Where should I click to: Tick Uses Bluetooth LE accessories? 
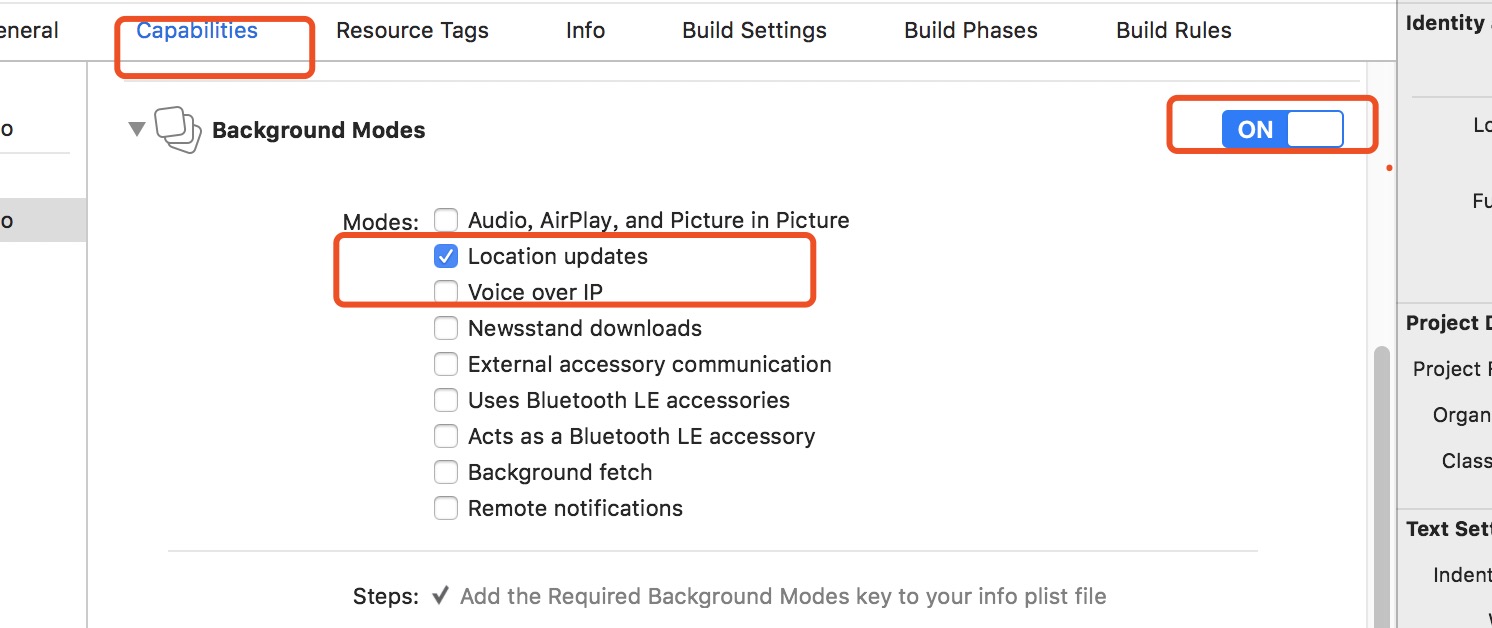pos(446,400)
